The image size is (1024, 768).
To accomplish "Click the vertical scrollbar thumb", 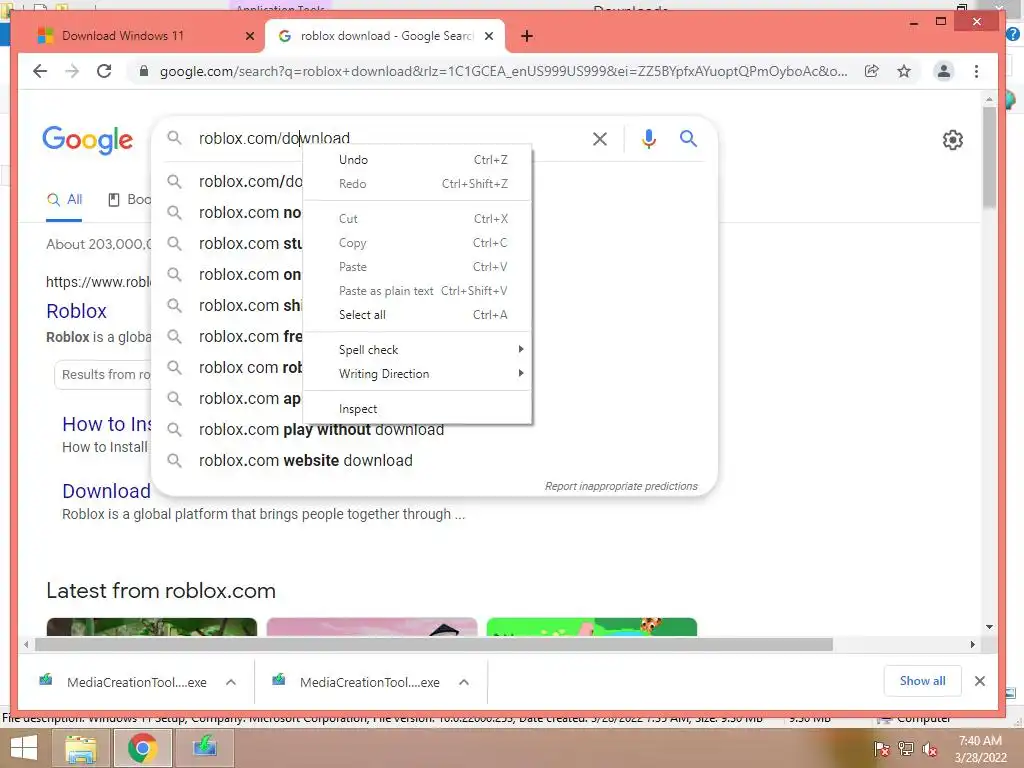I will (989, 157).
